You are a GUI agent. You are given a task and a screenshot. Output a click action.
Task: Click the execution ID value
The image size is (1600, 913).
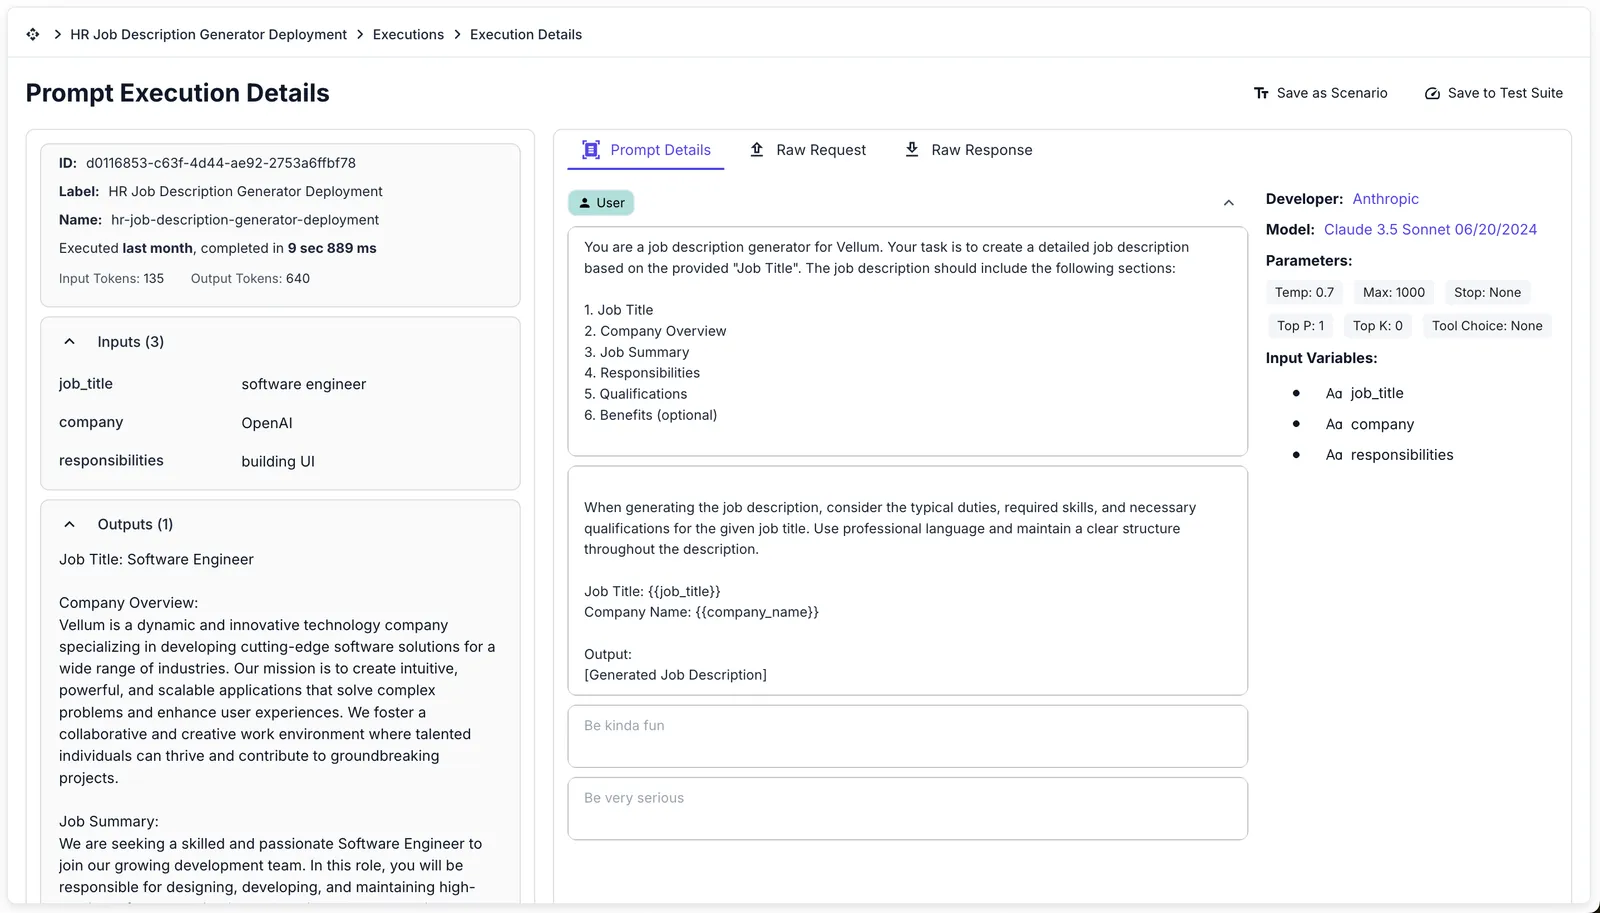point(221,163)
